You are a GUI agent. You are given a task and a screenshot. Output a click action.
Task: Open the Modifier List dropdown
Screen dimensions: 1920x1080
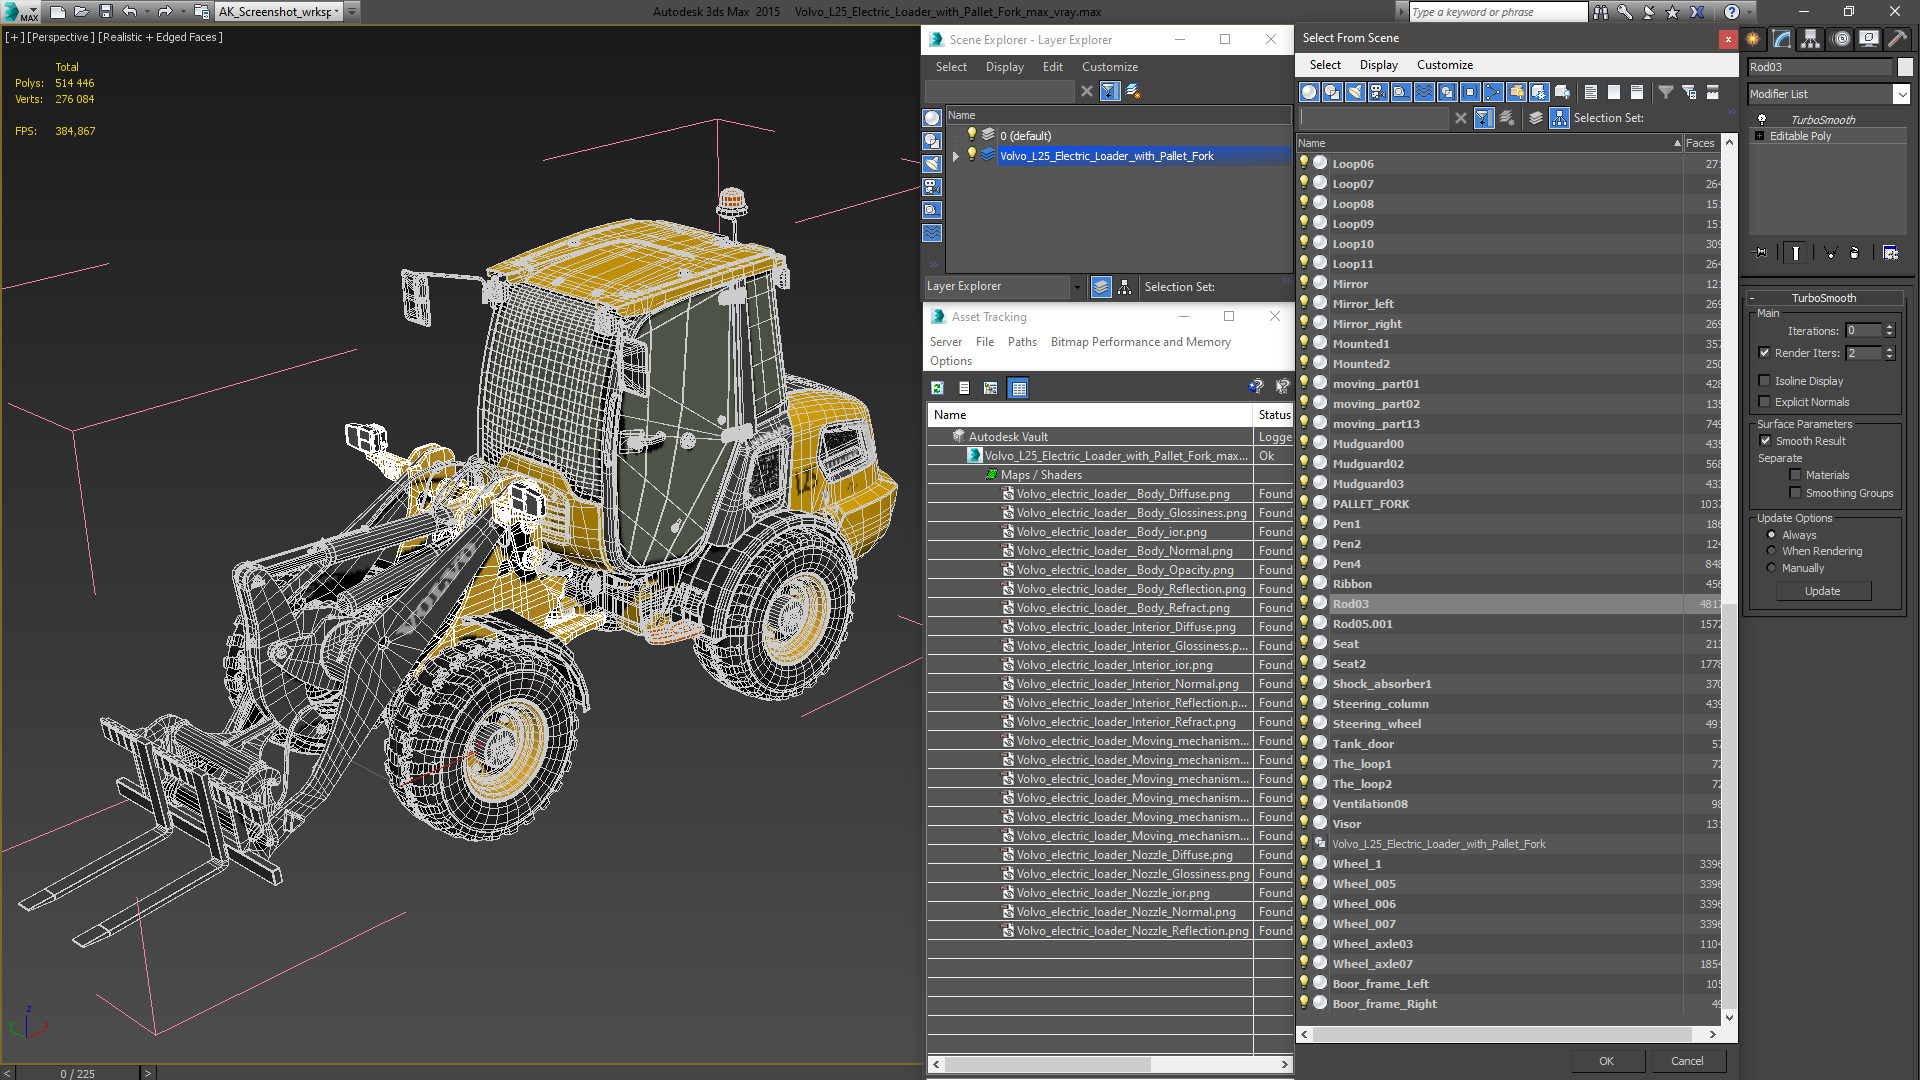tap(1901, 94)
